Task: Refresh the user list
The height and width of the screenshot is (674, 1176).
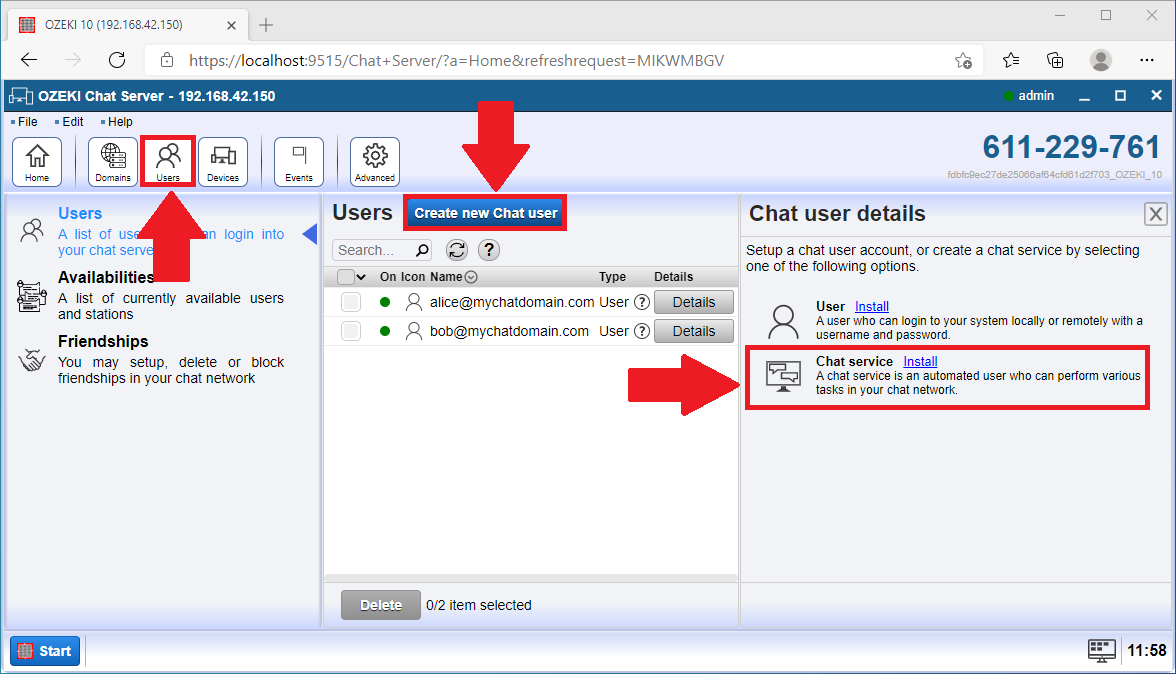Action: 457,250
